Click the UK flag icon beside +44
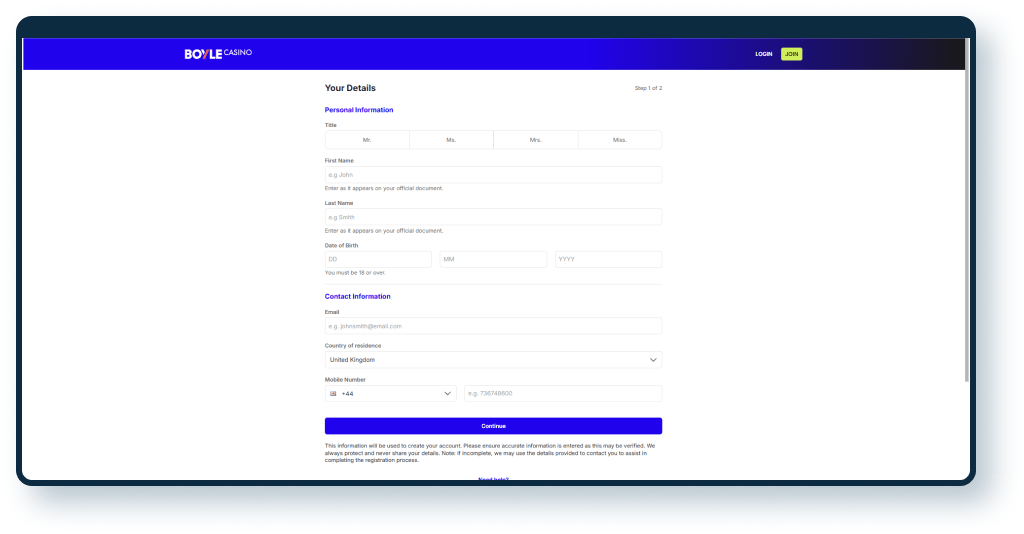This screenshot has width=1024, height=534. pos(333,394)
